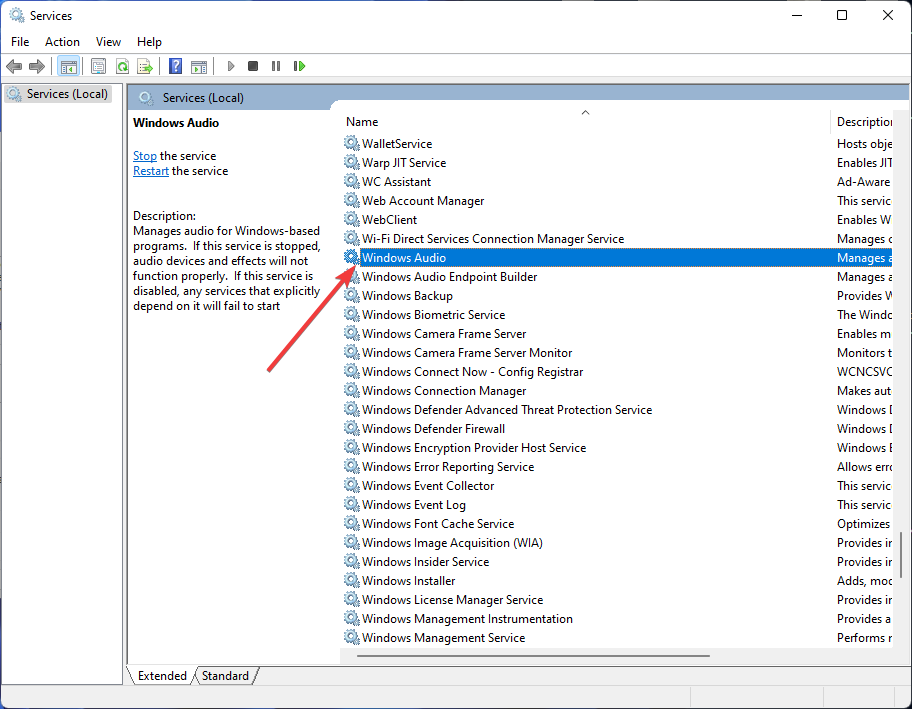This screenshot has width=912, height=709.
Task: Click the Export List toolbar icon
Action: (x=145, y=66)
